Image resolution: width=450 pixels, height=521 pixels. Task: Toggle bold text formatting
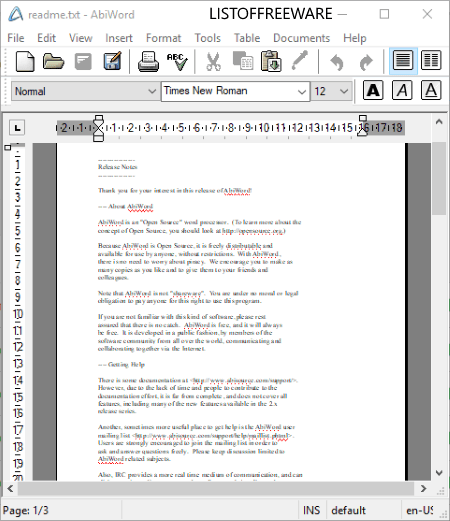pyautogui.click(x=373, y=90)
